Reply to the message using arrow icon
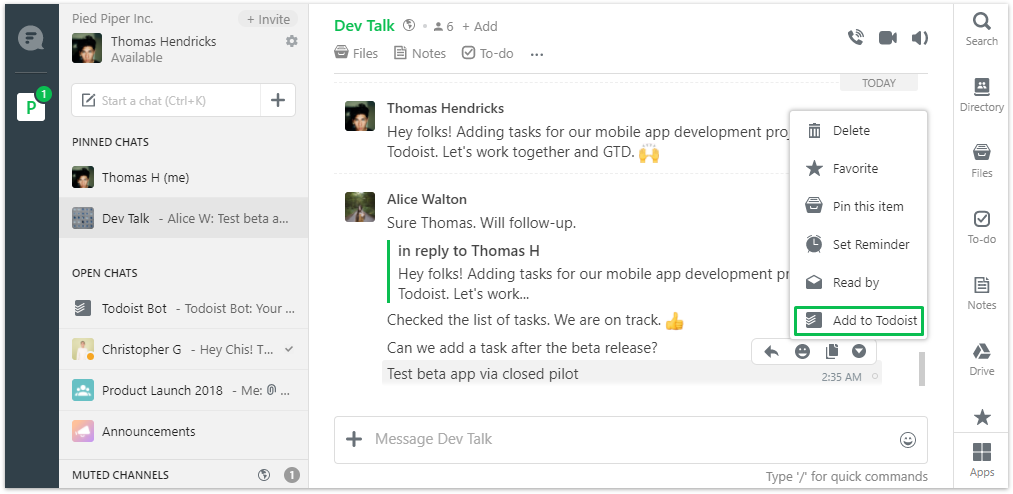The image size is (1013, 494). (771, 351)
